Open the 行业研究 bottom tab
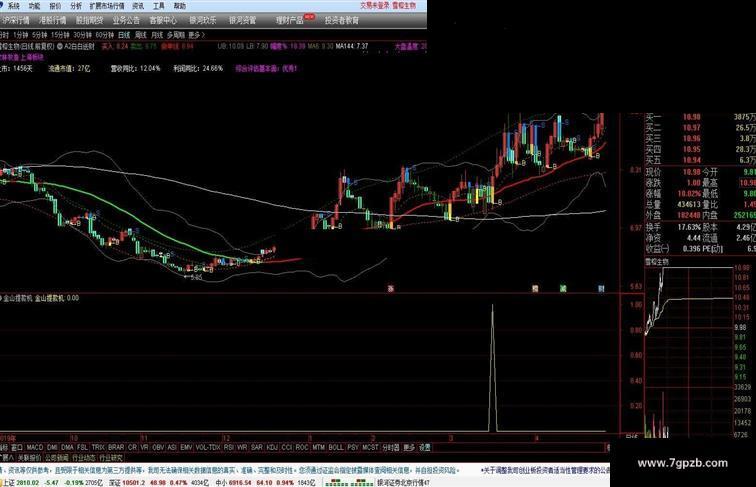This screenshot has height=487, width=756. [111, 458]
